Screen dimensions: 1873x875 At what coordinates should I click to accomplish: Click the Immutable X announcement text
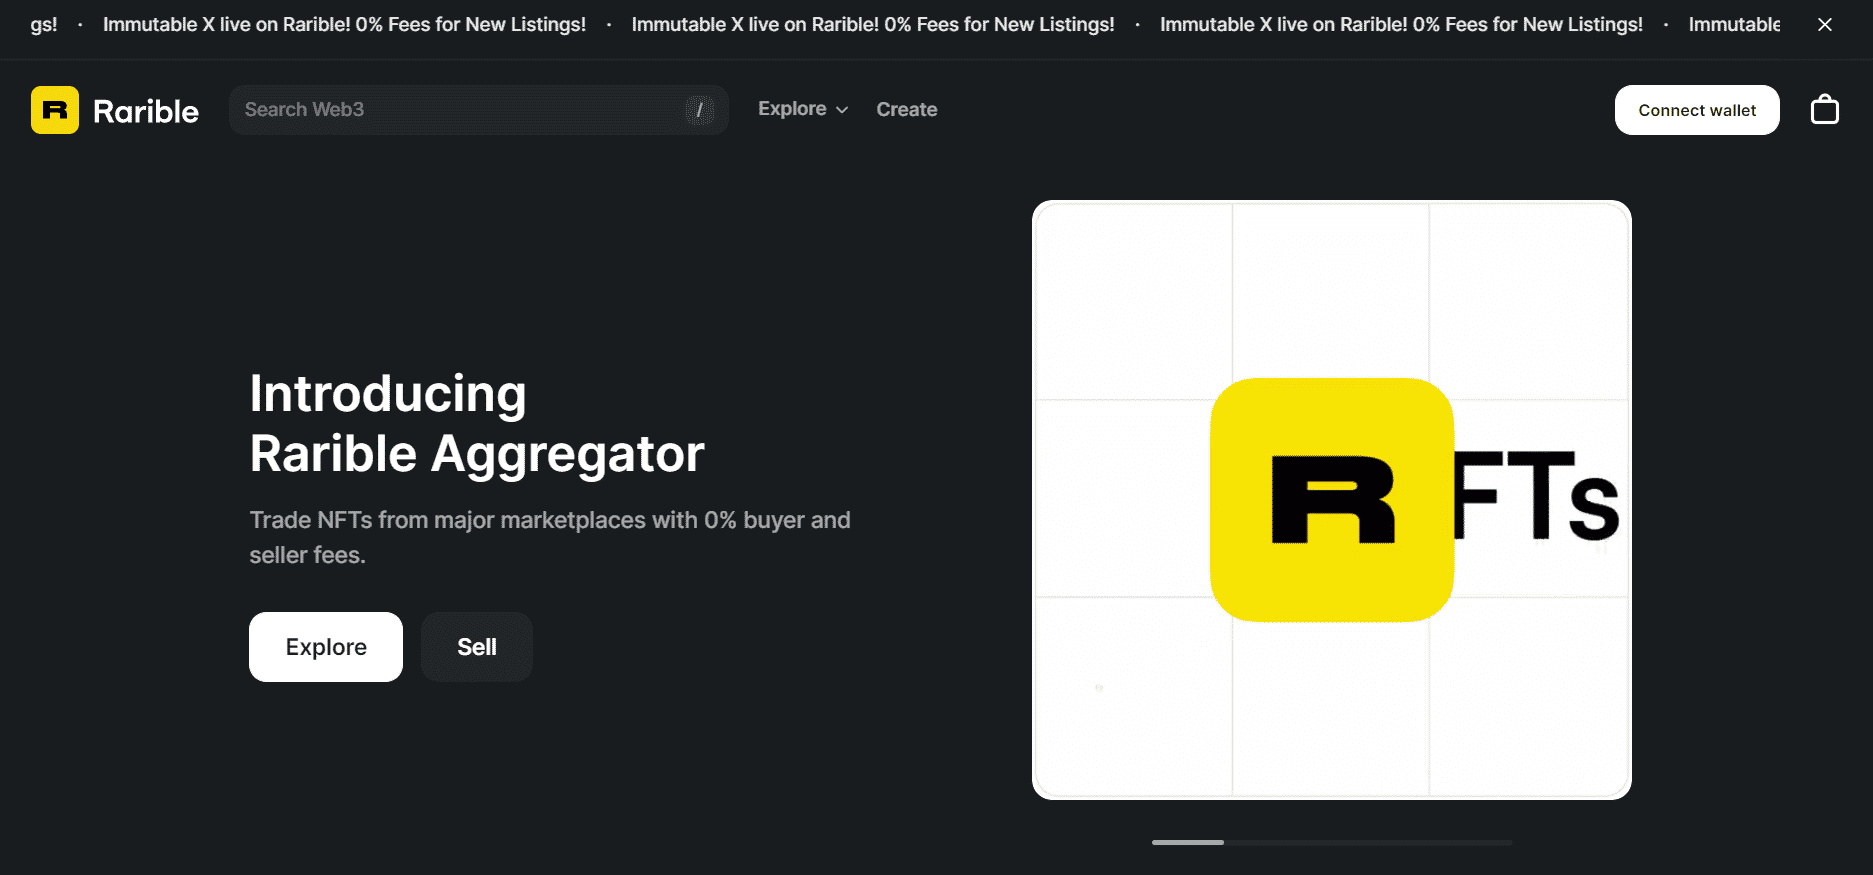coord(873,24)
